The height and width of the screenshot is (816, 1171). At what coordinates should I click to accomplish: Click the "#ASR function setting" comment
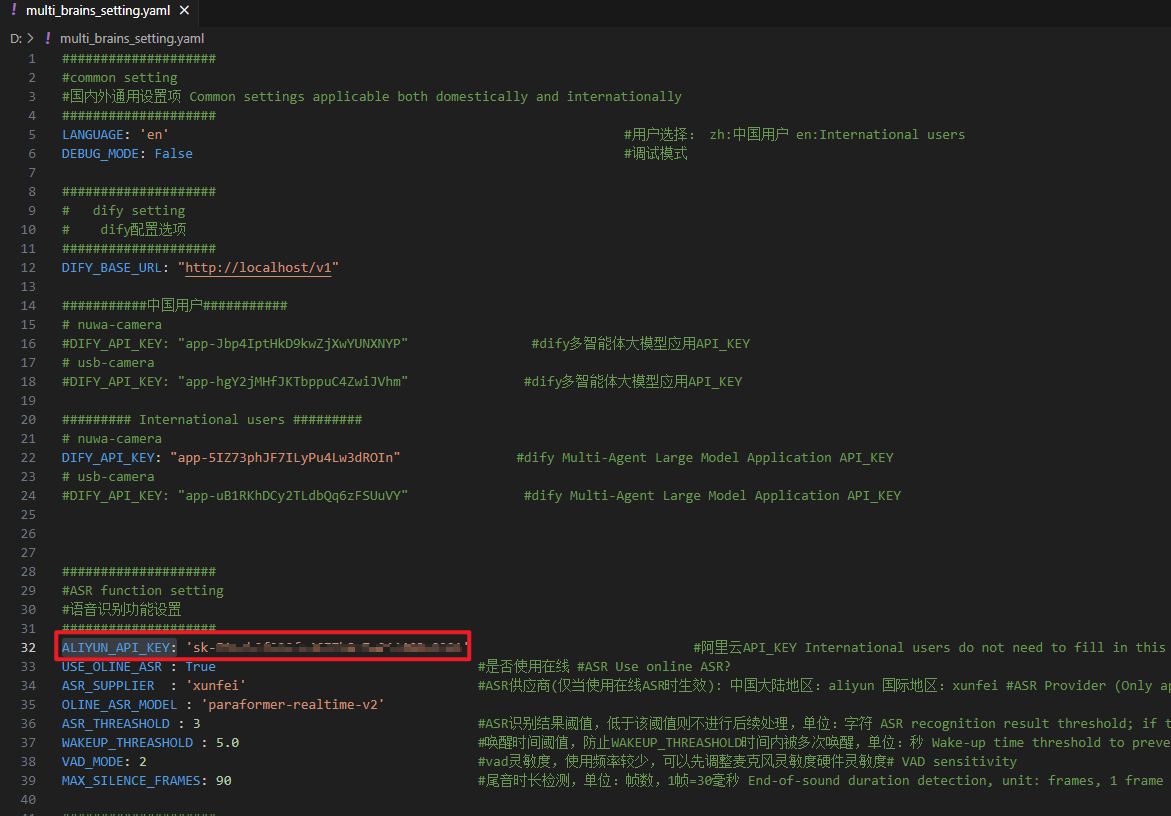point(143,591)
